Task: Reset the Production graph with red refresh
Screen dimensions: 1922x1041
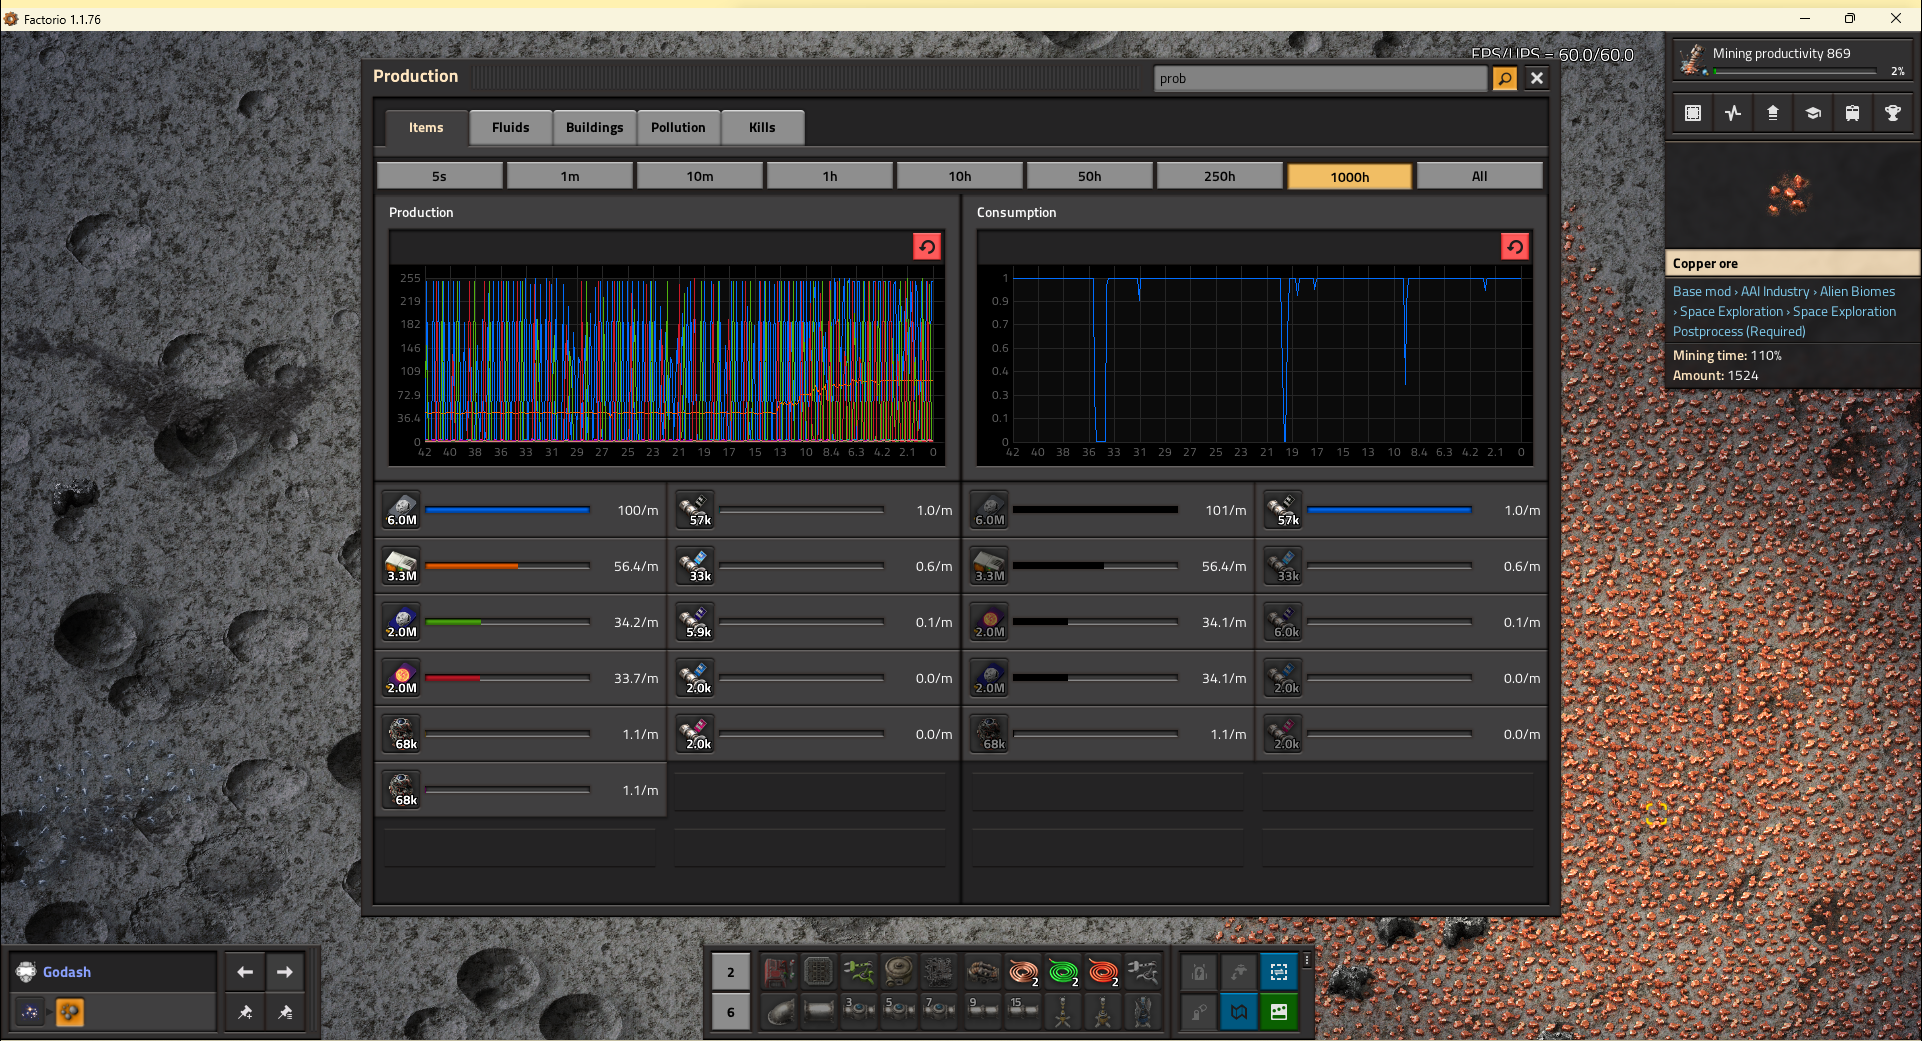Action: click(927, 247)
